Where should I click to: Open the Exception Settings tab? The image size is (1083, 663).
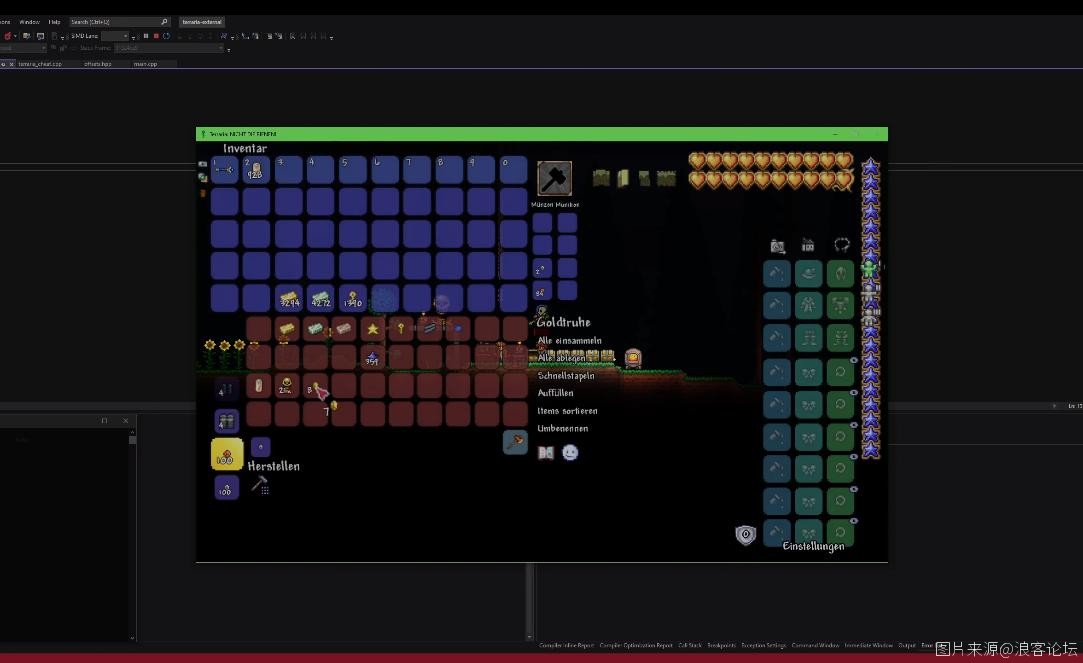tap(763, 646)
